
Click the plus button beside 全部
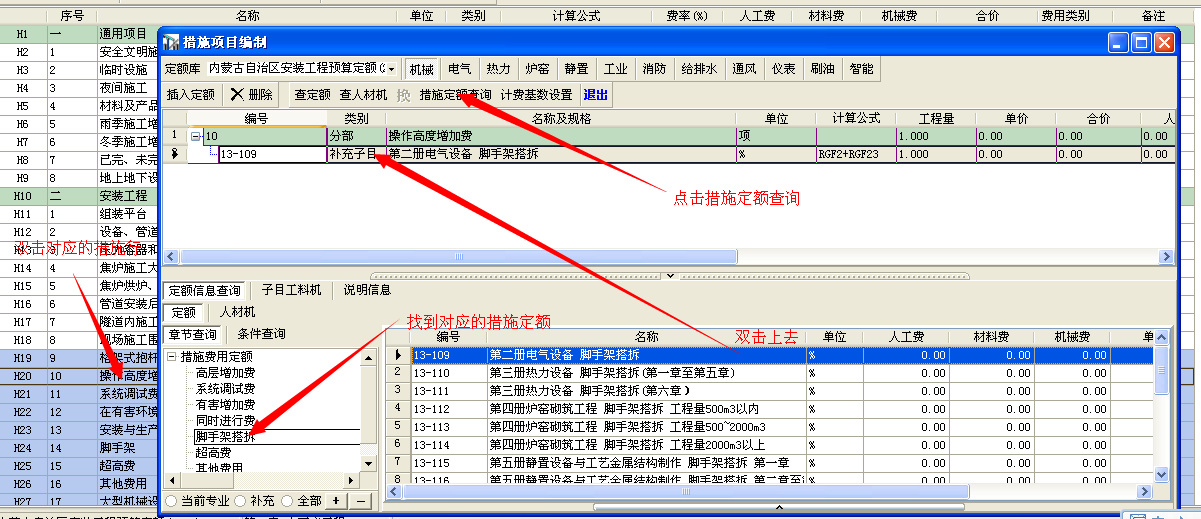point(336,500)
